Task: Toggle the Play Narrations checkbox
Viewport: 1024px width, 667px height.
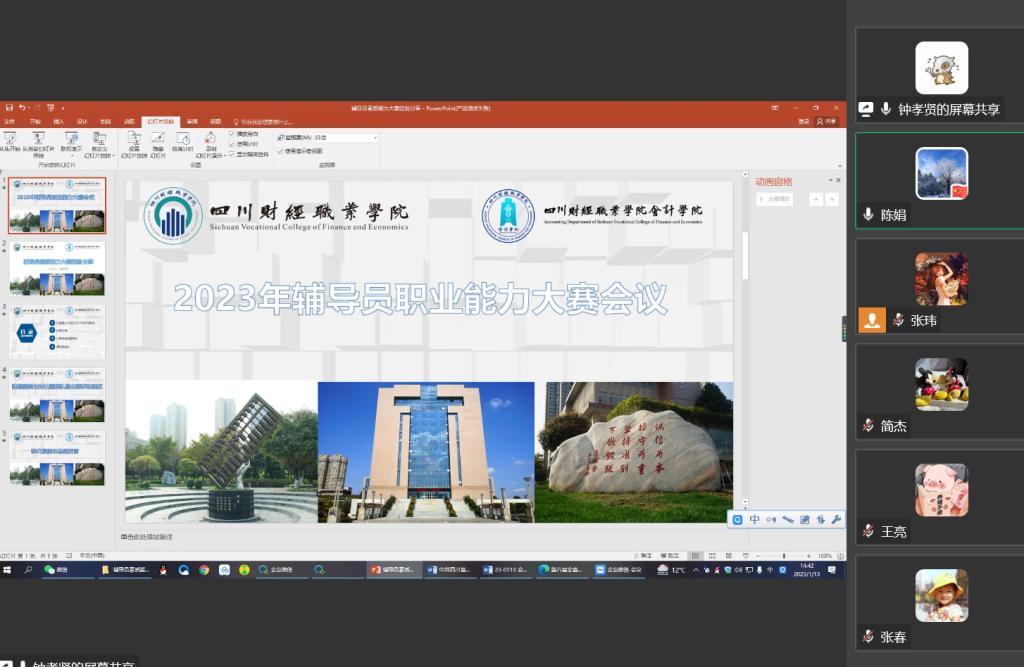Action: (232, 134)
